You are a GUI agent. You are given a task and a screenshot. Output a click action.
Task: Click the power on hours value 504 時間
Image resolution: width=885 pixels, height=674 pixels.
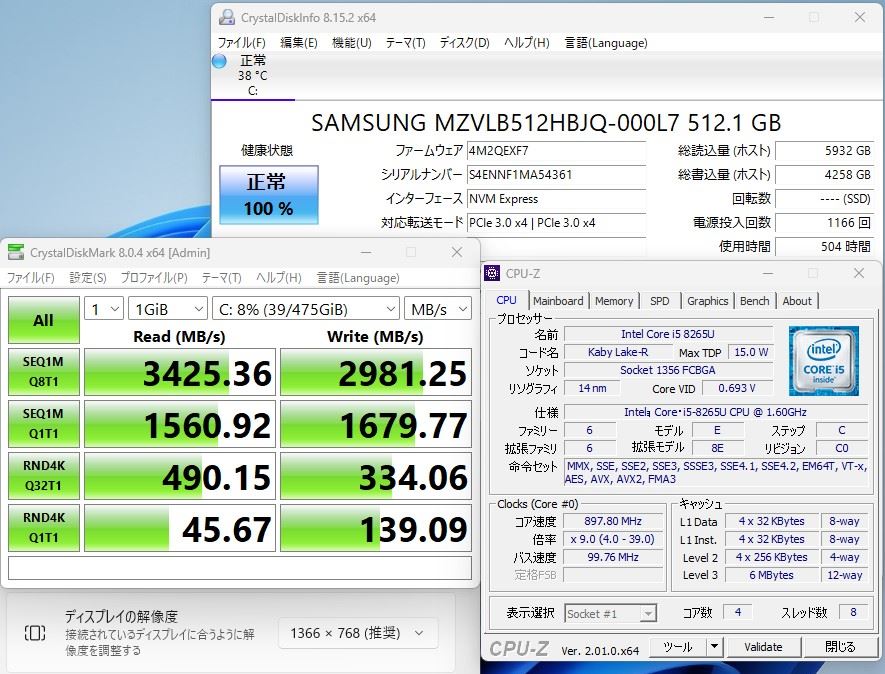click(824, 247)
